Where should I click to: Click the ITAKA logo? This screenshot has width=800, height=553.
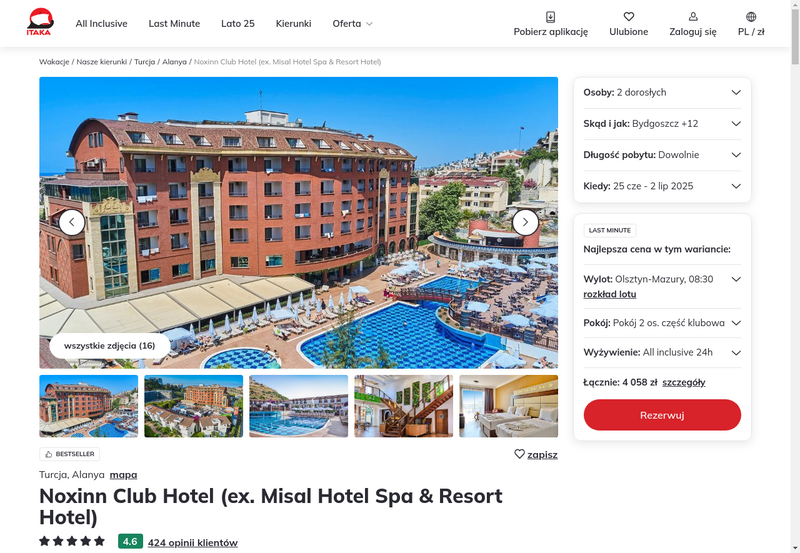[x=40, y=22]
